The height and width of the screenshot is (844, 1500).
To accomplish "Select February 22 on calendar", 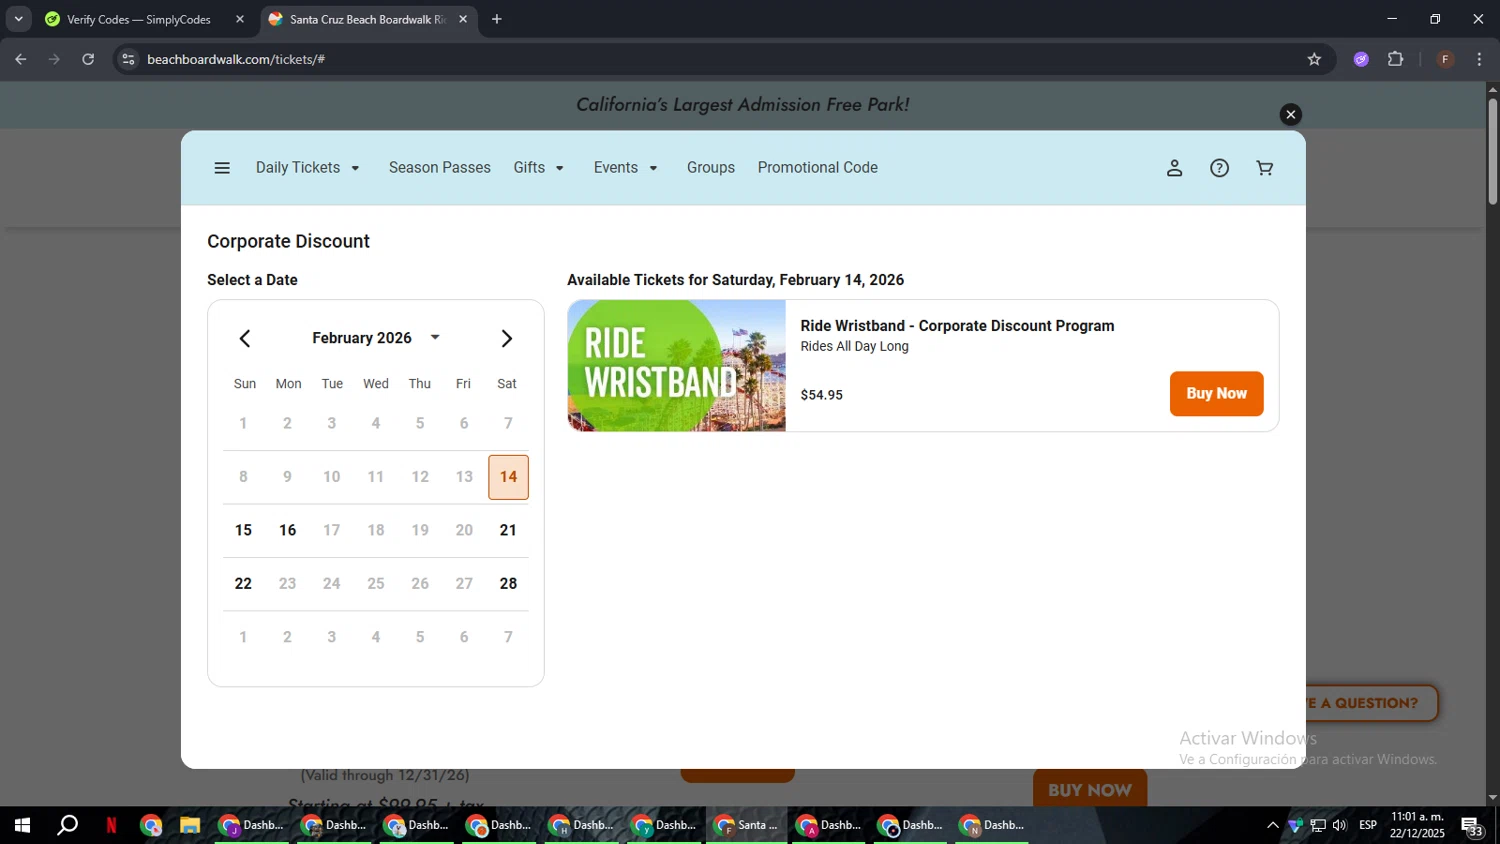I will tap(243, 584).
